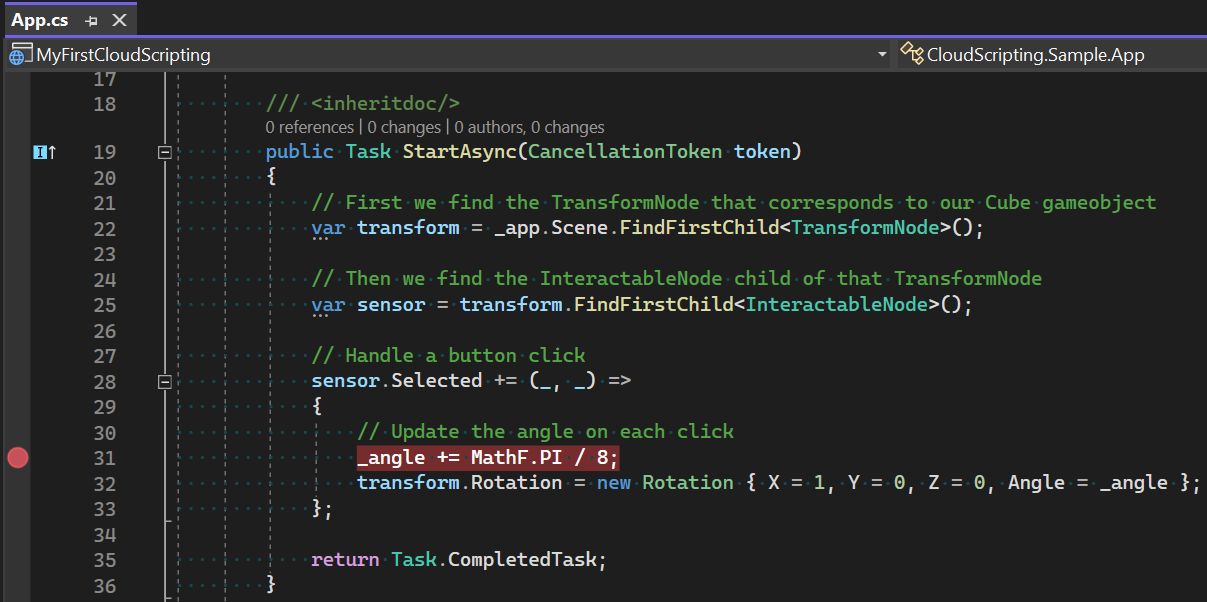This screenshot has height=602, width=1207.
Task: Remove the breakpoint on line 31
Action: (x=17, y=457)
